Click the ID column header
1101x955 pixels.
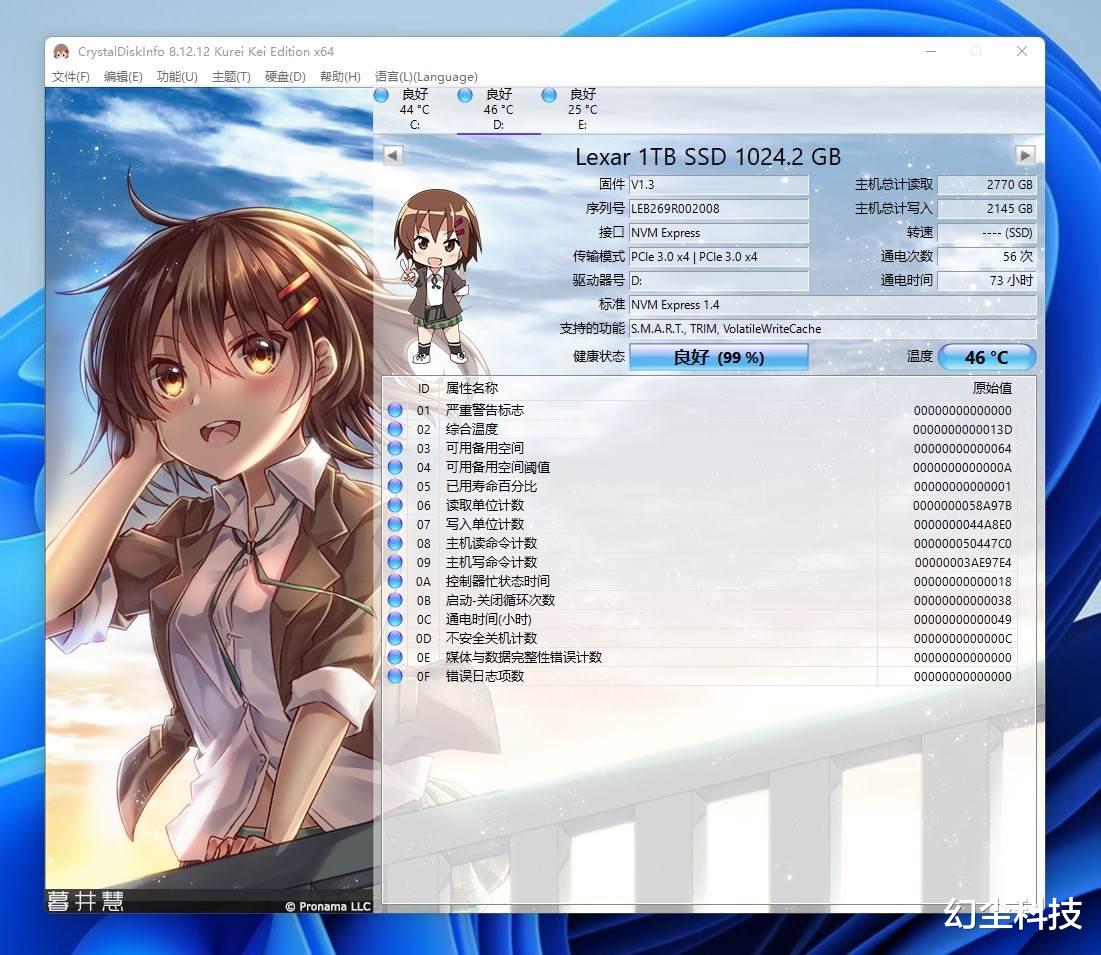pos(423,388)
